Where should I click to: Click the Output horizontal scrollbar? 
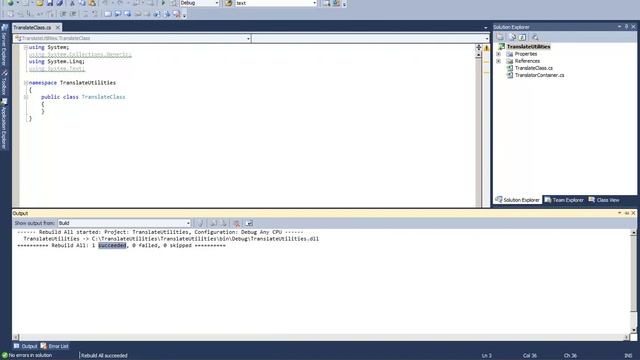pos(321,338)
